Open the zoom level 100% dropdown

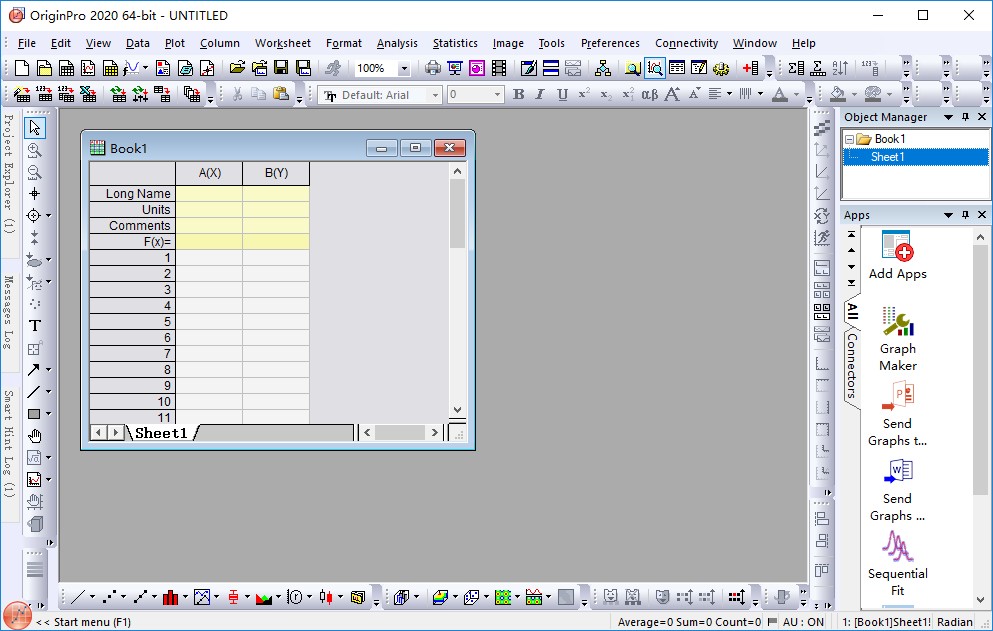[404, 69]
